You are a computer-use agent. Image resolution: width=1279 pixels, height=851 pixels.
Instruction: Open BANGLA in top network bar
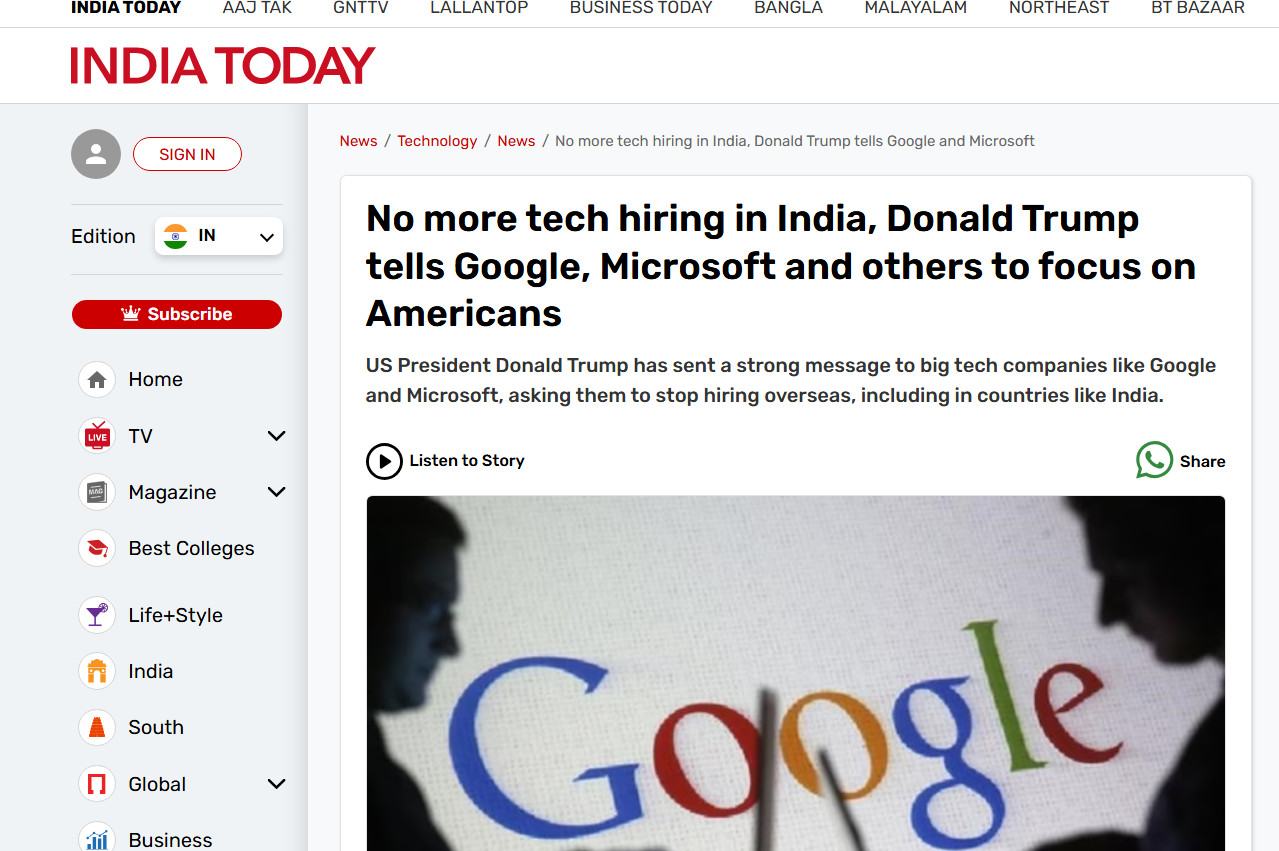788,8
